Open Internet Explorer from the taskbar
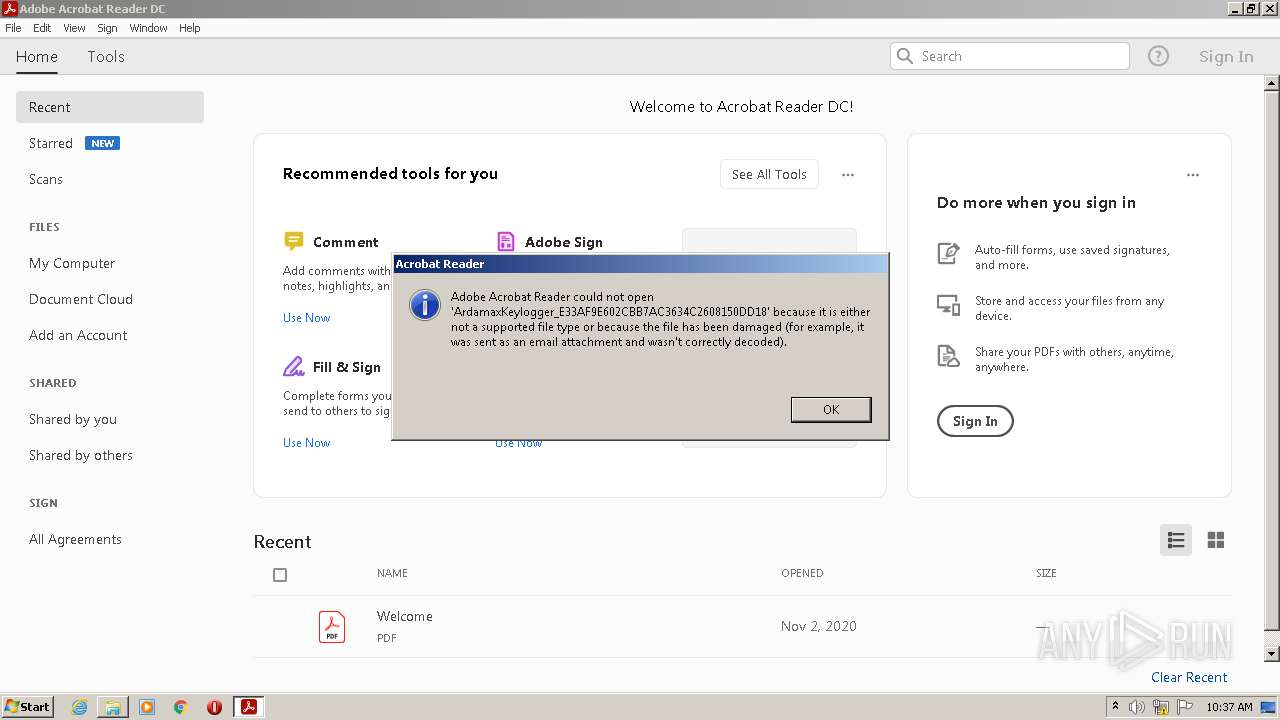This screenshot has height=720, width=1280. 79,707
